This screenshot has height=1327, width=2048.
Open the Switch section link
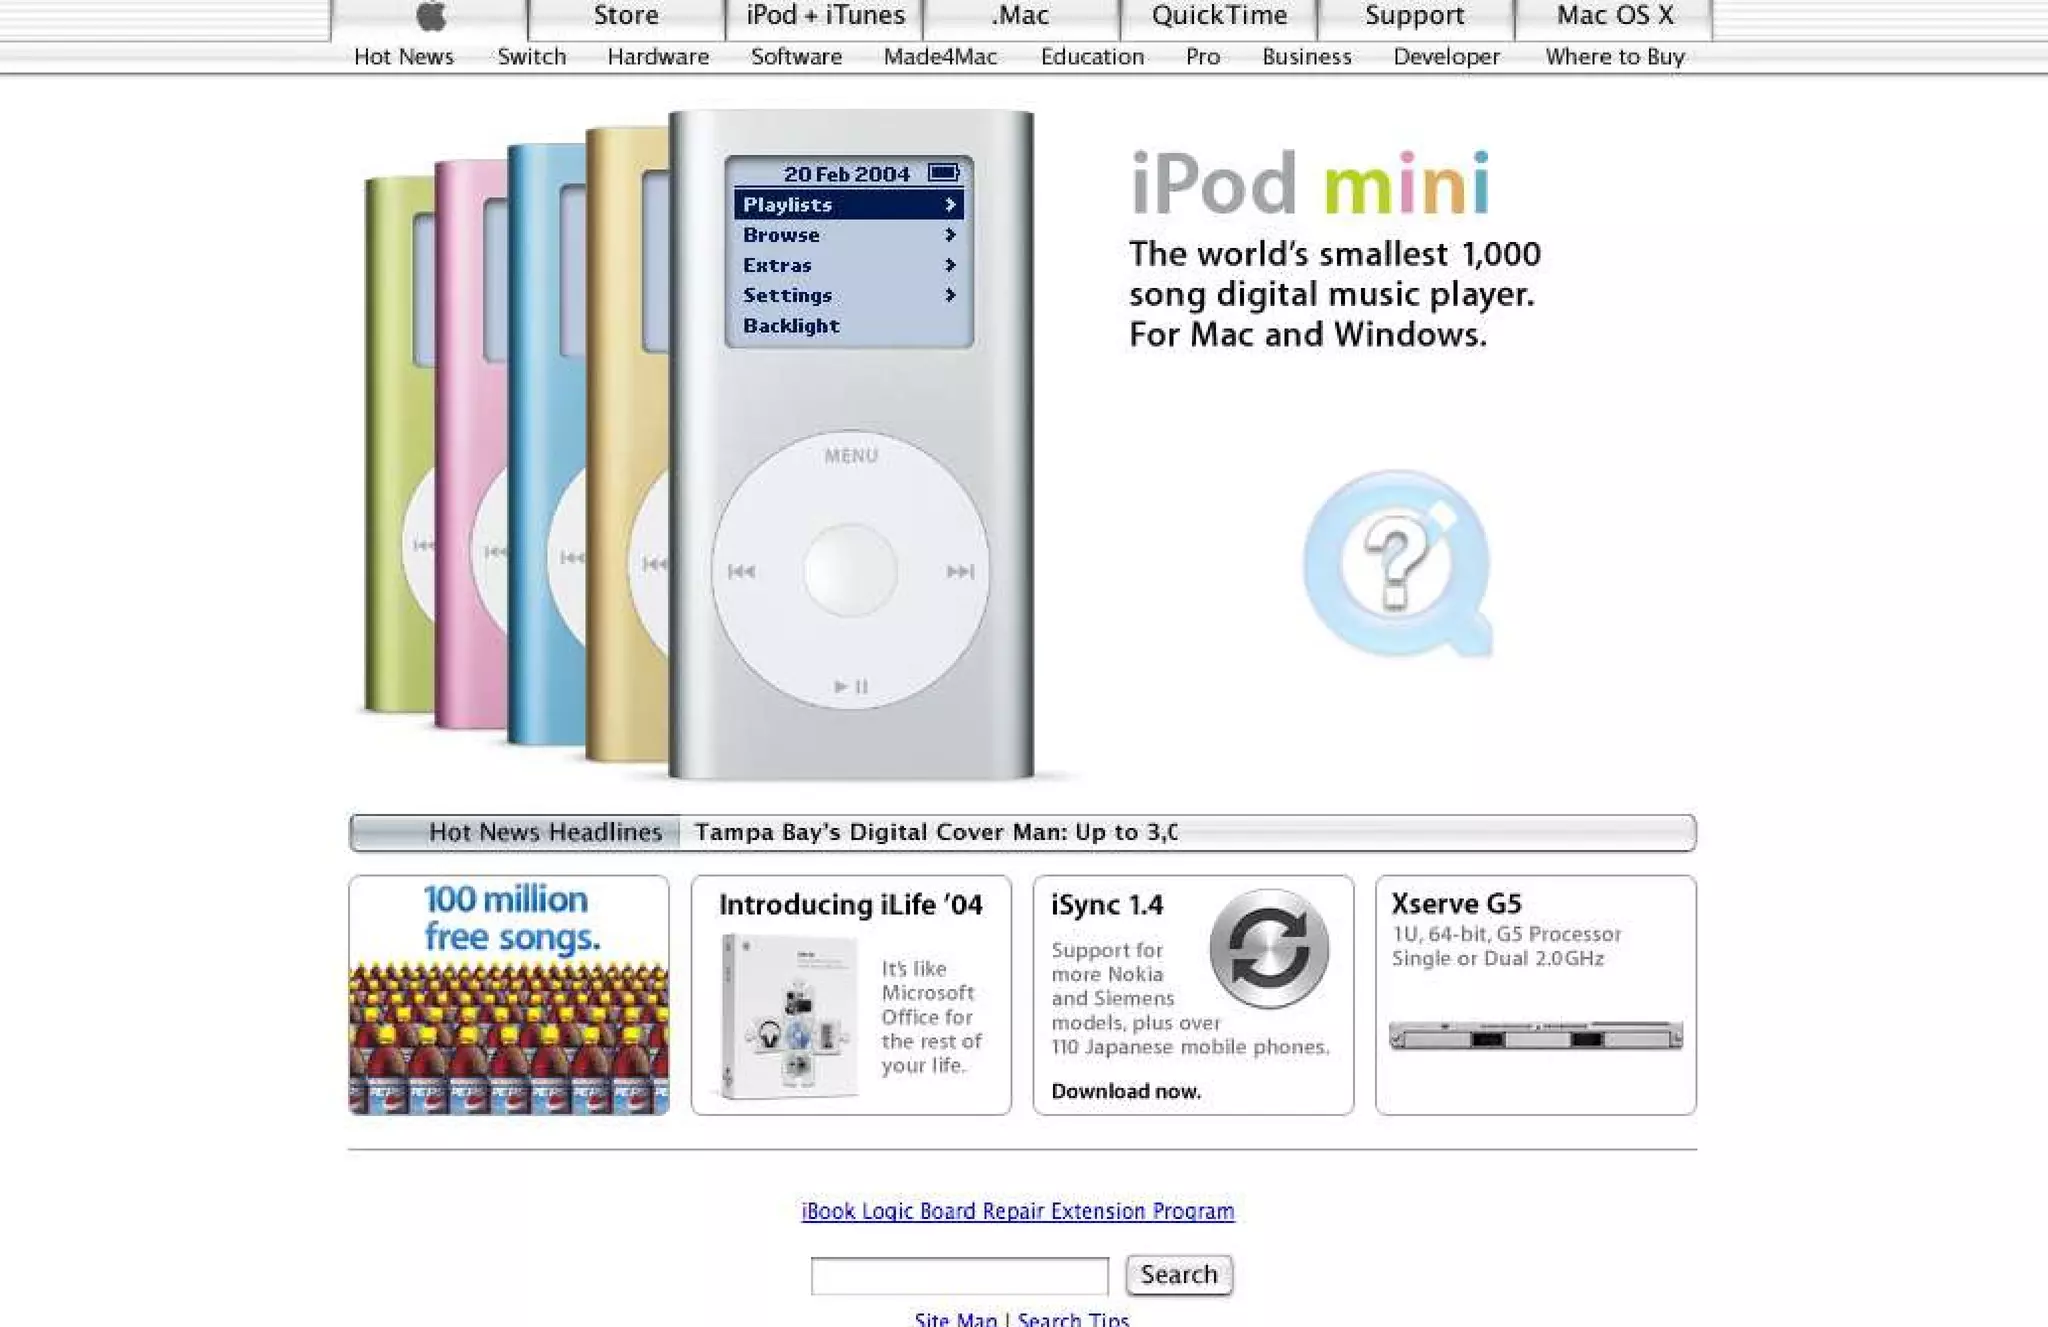coord(532,57)
